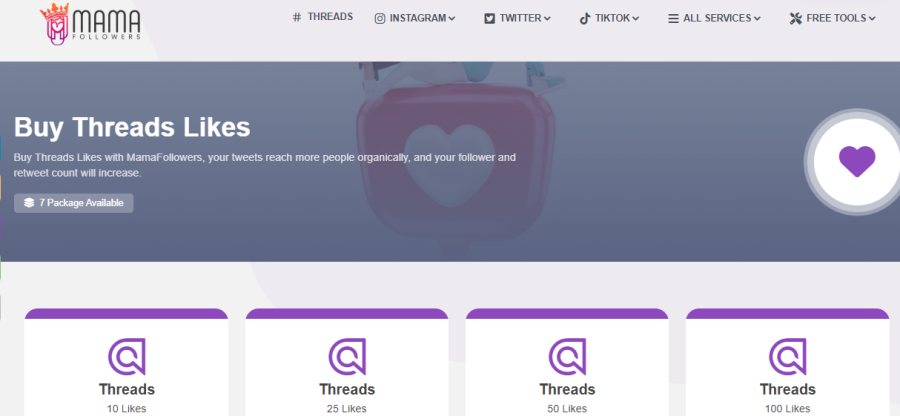
Task: Click the Threads logo on 50 Likes card
Action: [568, 357]
